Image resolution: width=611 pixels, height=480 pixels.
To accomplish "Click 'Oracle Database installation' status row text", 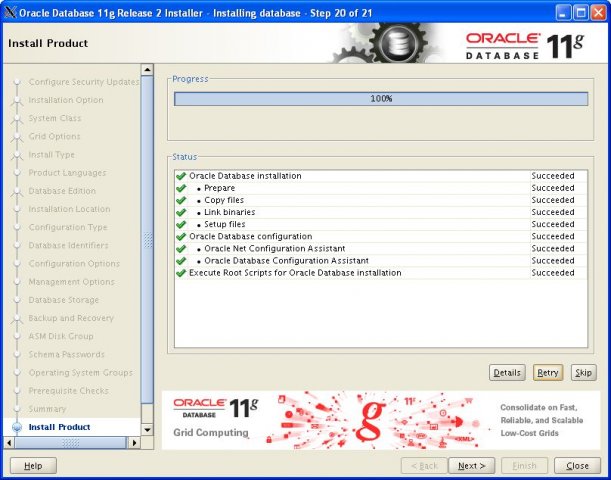I will (x=245, y=176).
